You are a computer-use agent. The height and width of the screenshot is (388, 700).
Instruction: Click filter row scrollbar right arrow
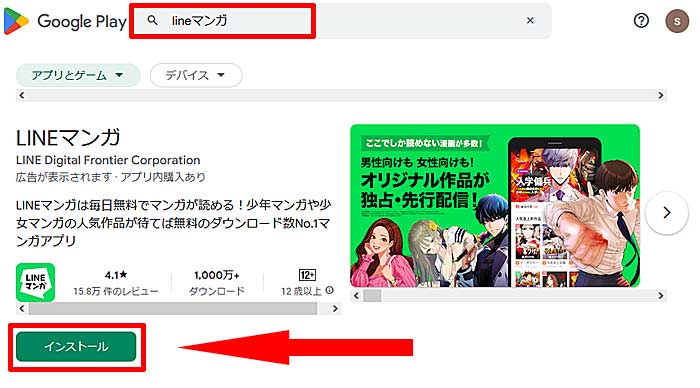click(661, 95)
